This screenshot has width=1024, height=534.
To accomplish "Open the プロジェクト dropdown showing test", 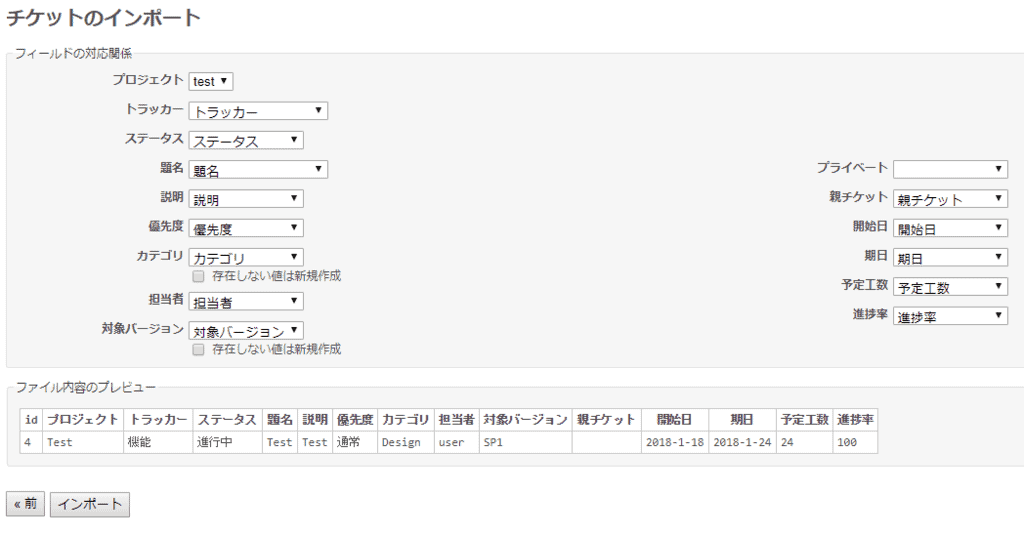I will 211,81.
